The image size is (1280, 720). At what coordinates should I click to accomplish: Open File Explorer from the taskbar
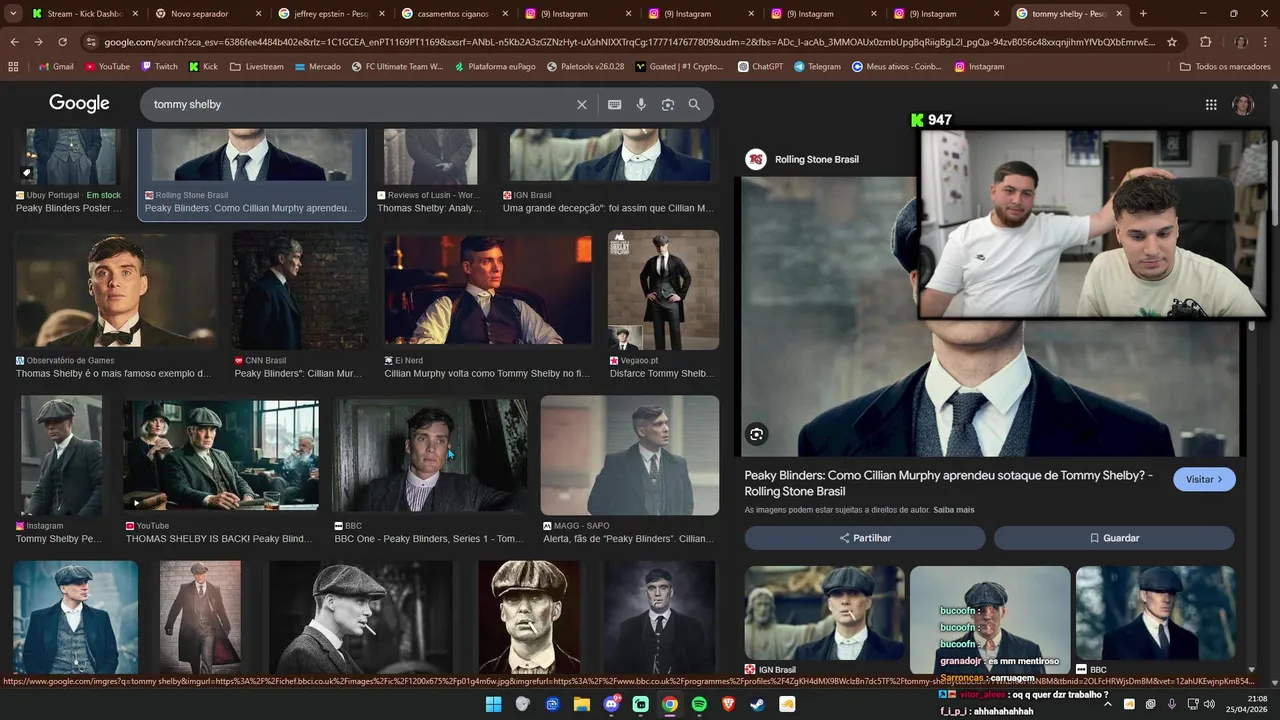coord(581,704)
